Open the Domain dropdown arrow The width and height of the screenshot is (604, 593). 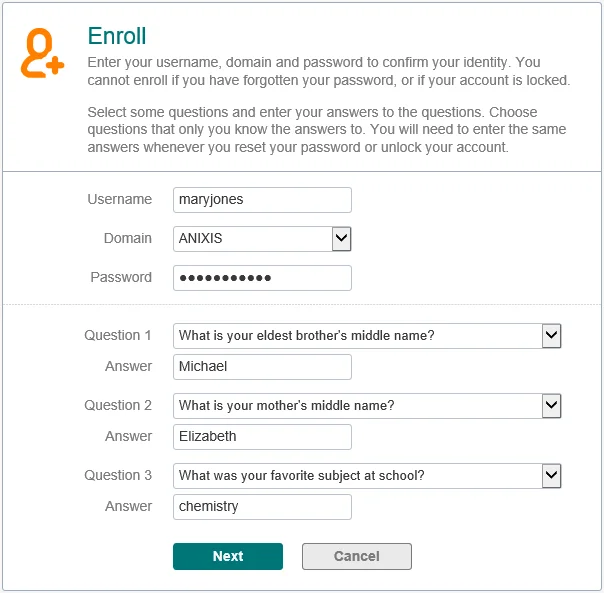pyautogui.click(x=341, y=239)
